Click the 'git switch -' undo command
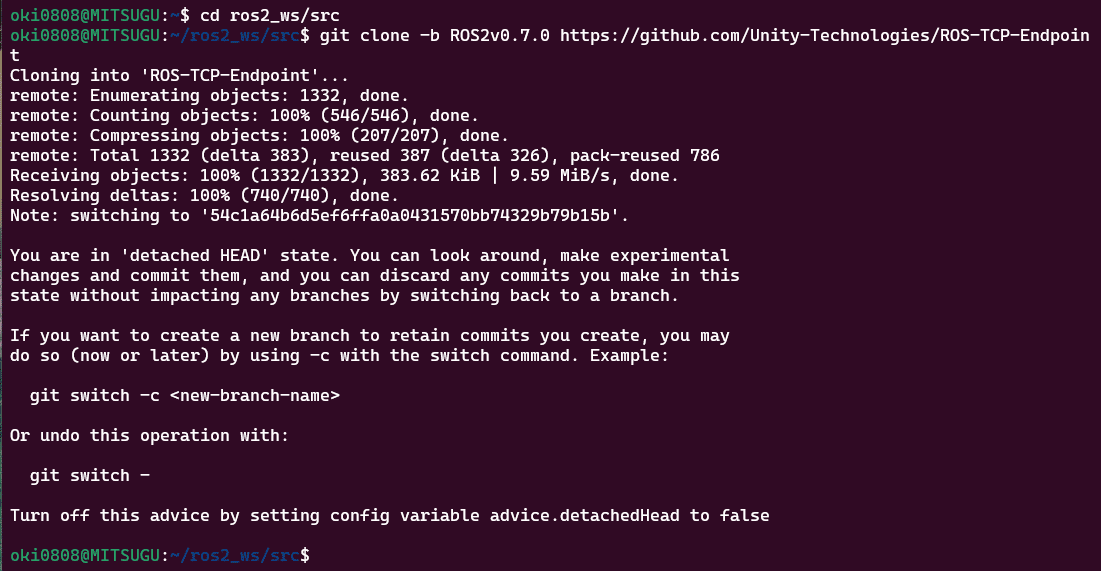Screen dimensions: 1101x571 90,475
